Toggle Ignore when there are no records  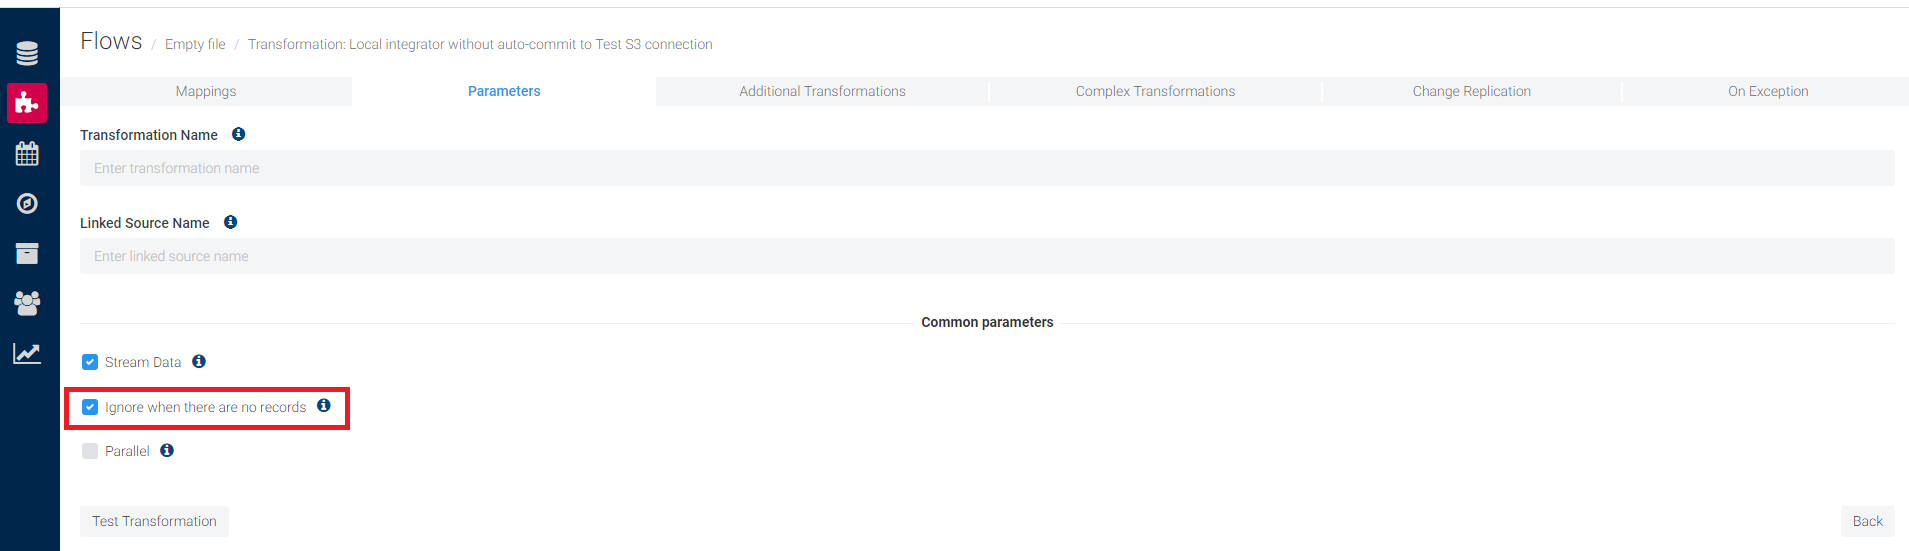pyautogui.click(x=90, y=407)
